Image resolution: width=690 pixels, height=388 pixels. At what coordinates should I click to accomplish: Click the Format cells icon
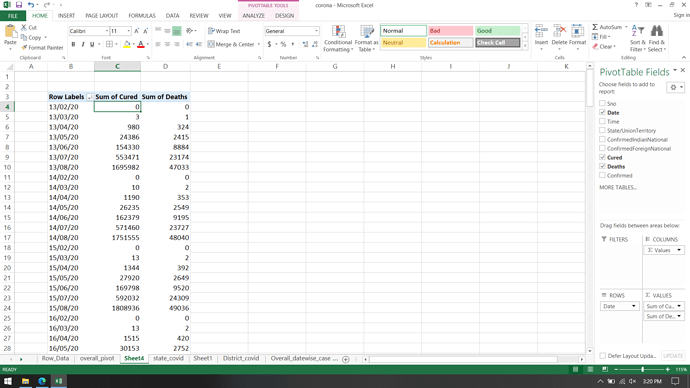[577, 32]
